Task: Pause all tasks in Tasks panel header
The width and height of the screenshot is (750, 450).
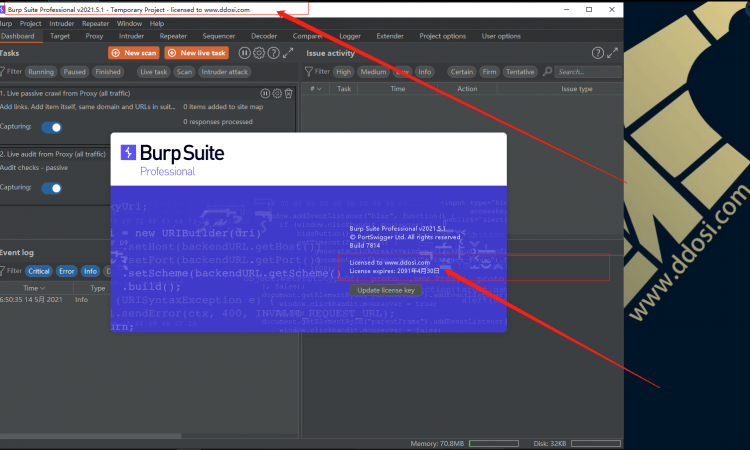Action: [x=244, y=53]
